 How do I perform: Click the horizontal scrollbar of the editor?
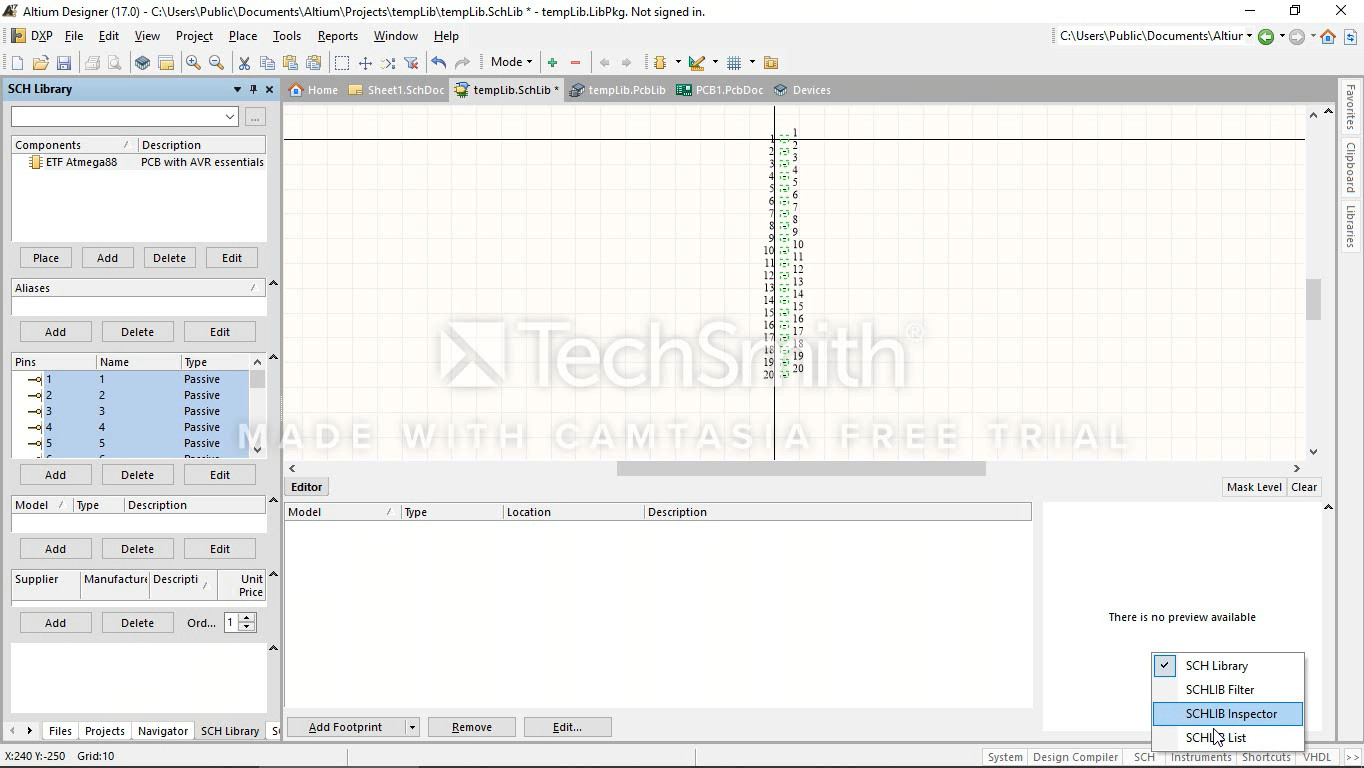800,468
